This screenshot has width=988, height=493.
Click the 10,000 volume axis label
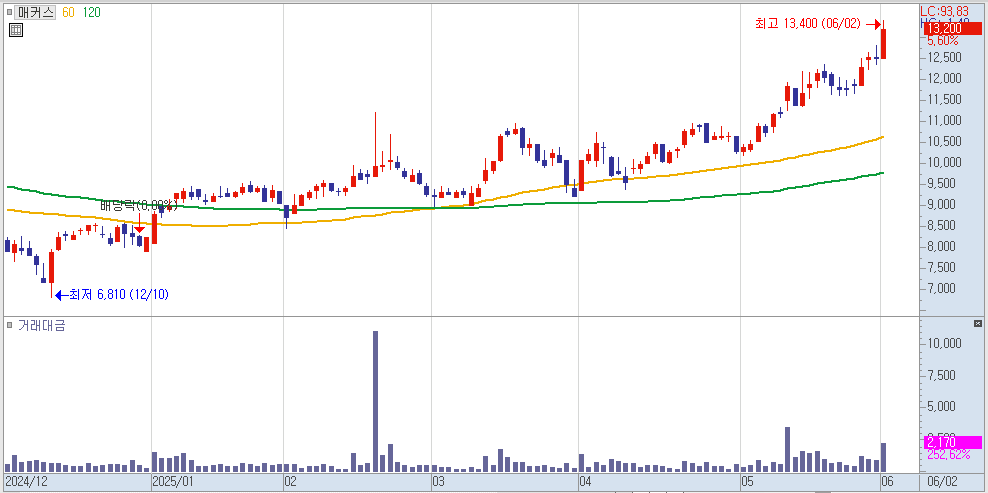[944, 344]
